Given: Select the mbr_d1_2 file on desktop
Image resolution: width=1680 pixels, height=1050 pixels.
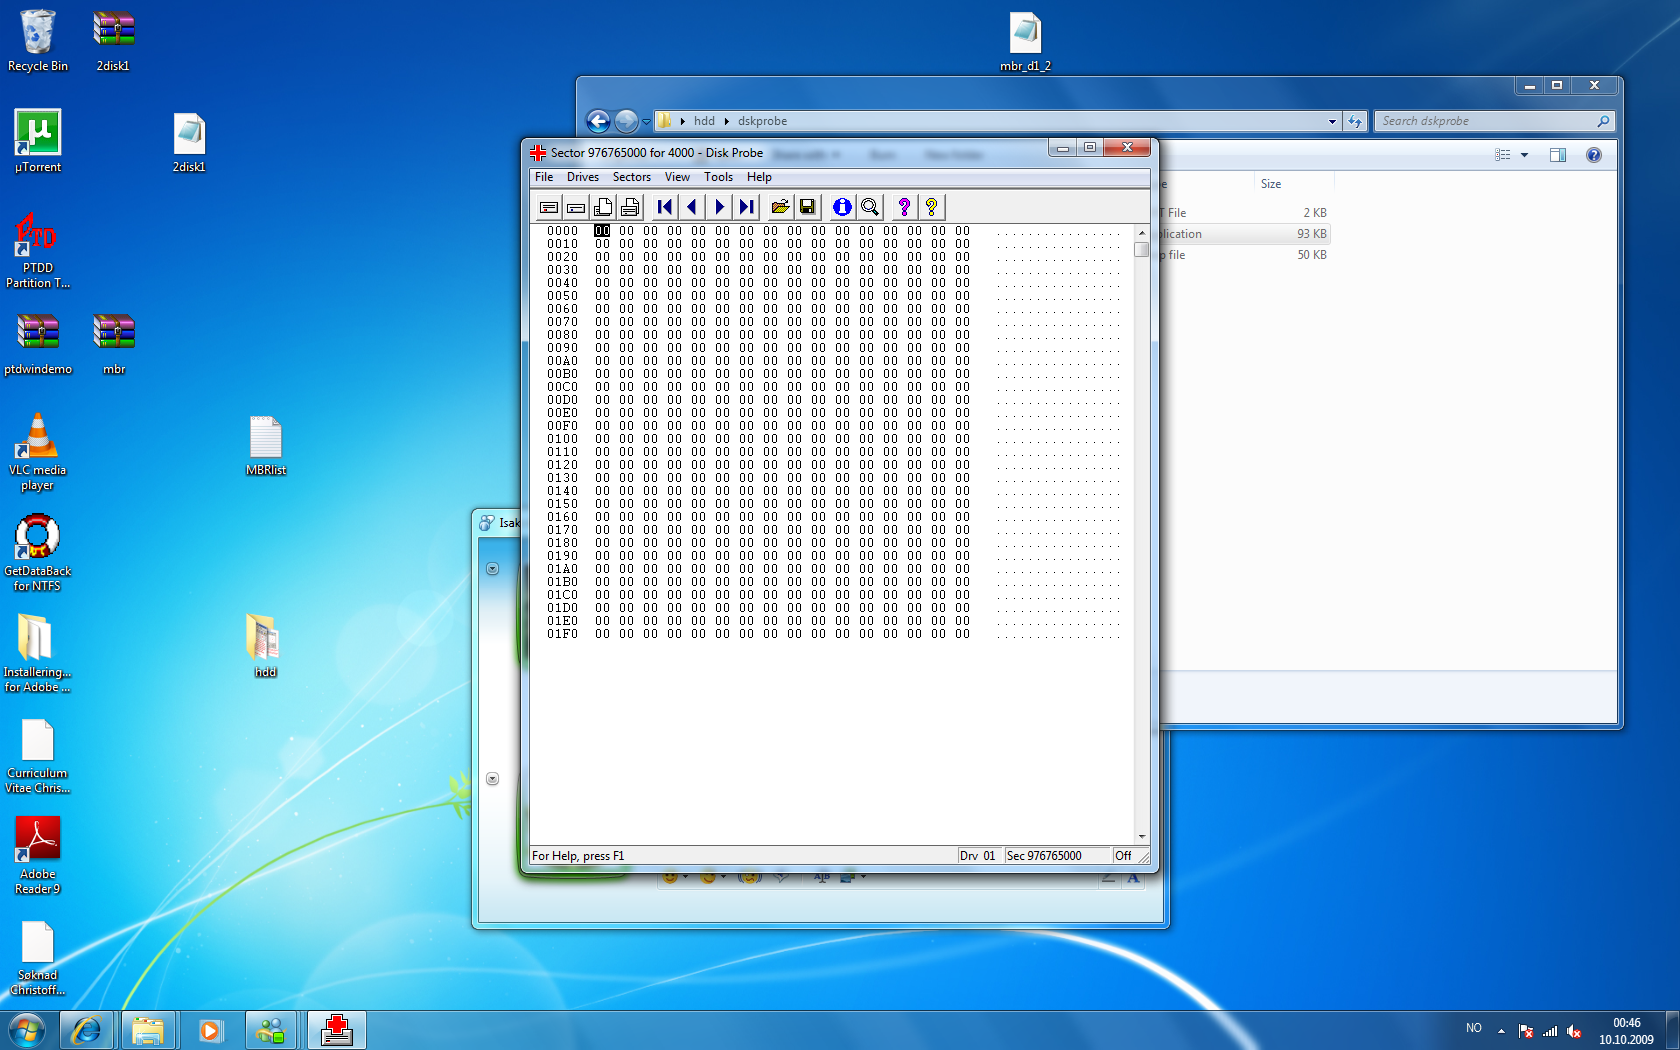Looking at the screenshot, I should tap(1025, 41).
